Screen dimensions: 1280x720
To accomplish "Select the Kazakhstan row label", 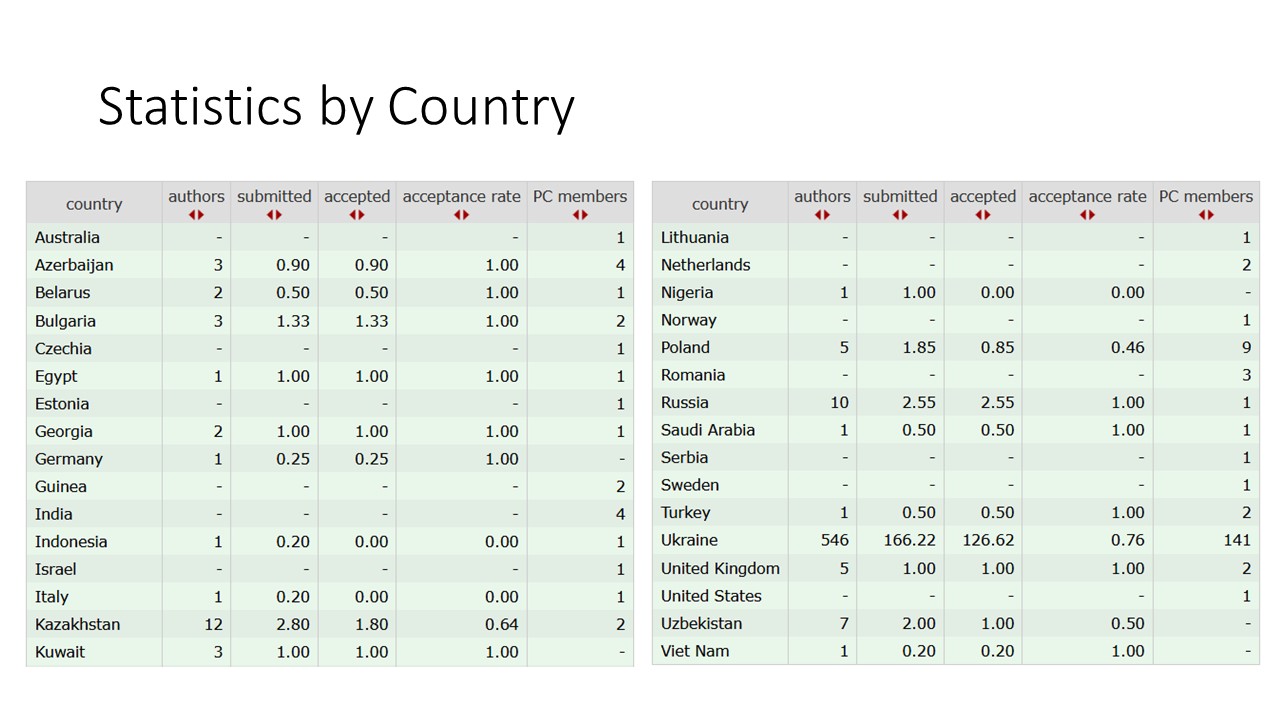I will pos(77,624).
